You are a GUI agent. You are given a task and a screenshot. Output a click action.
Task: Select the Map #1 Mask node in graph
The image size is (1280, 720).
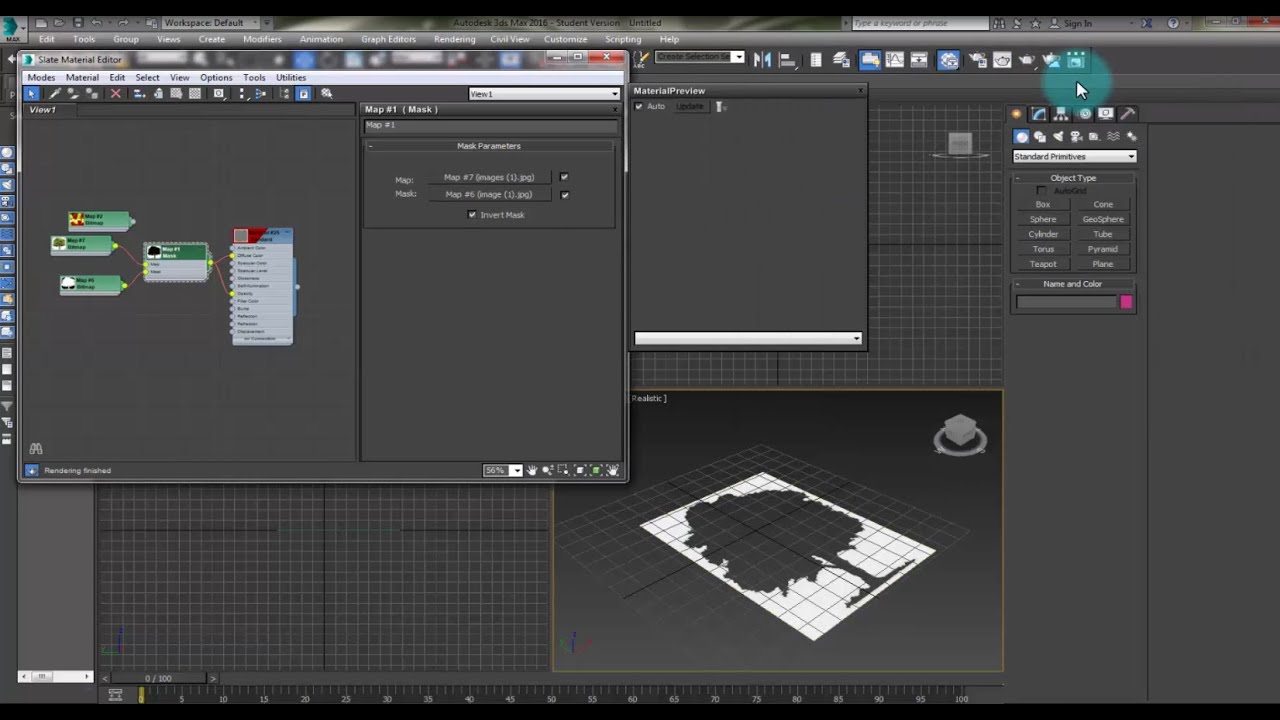tap(176, 261)
